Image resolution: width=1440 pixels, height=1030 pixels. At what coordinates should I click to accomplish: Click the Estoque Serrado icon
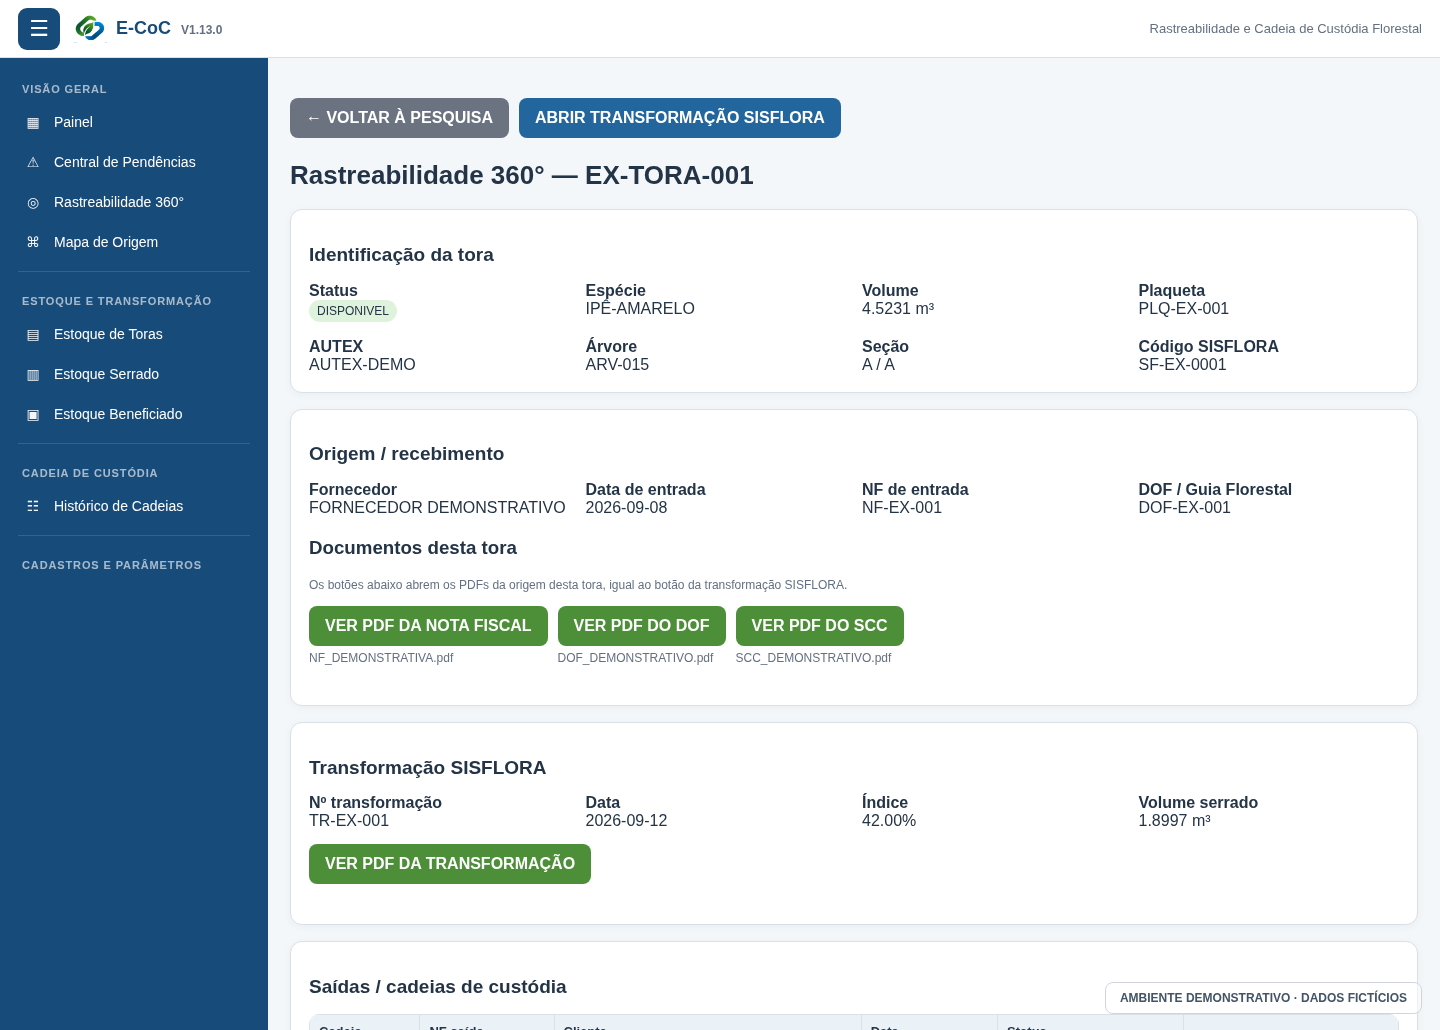pyautogui.click(x=33, y=374)
